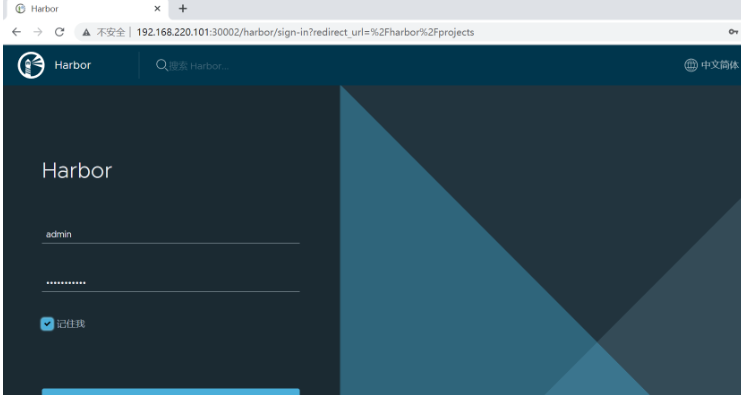This screenshot has width=741, height=395.
Task: Close the Harbor browser tab
Action: click(157, 9)
